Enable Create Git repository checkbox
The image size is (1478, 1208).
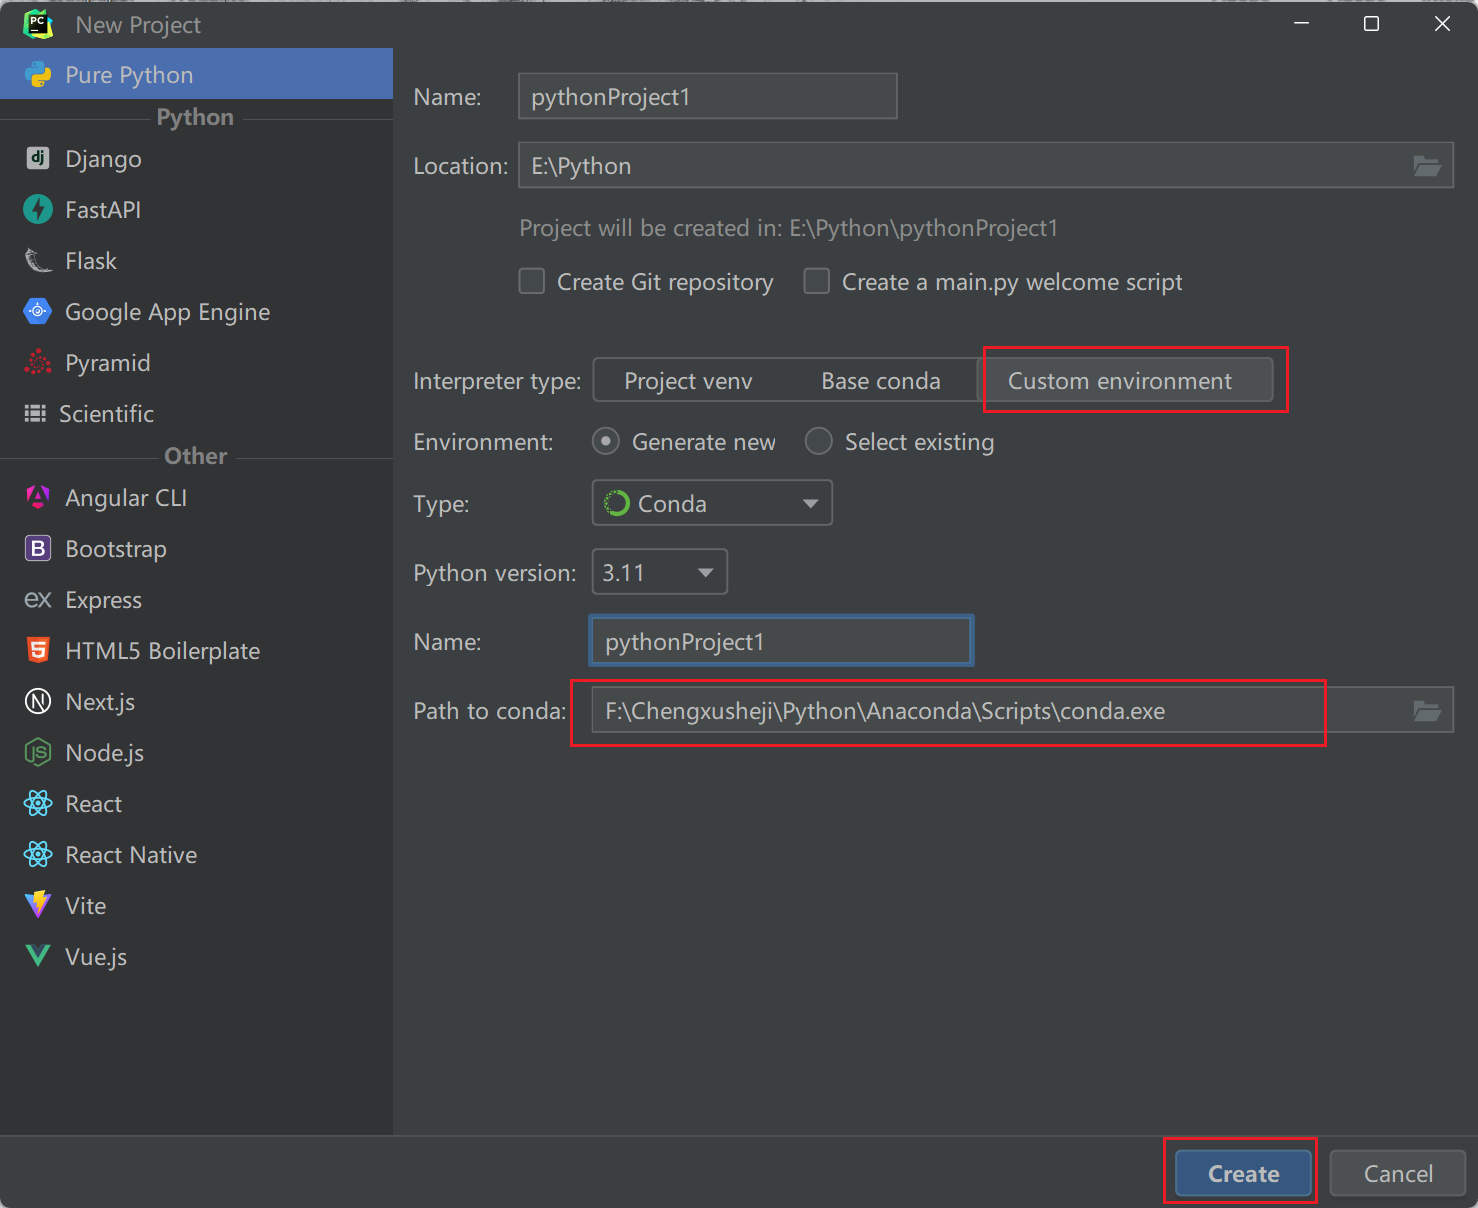click(x=532, y=281)
